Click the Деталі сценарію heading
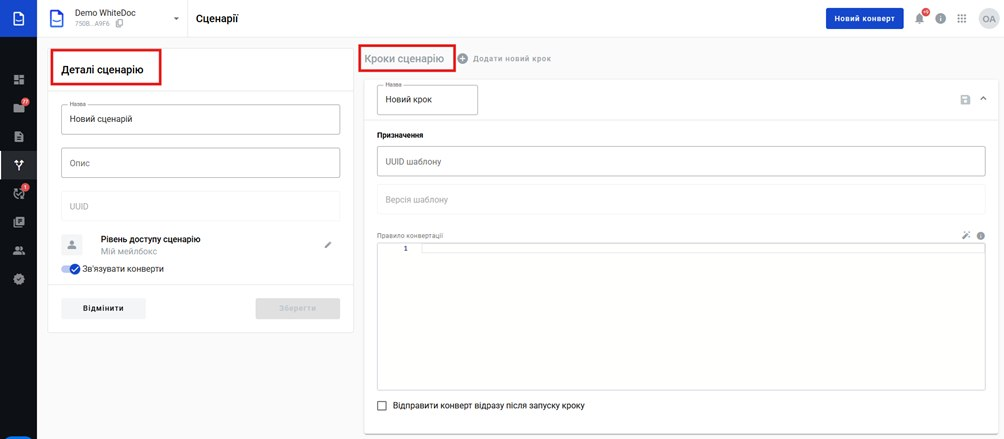 [102, 70]
